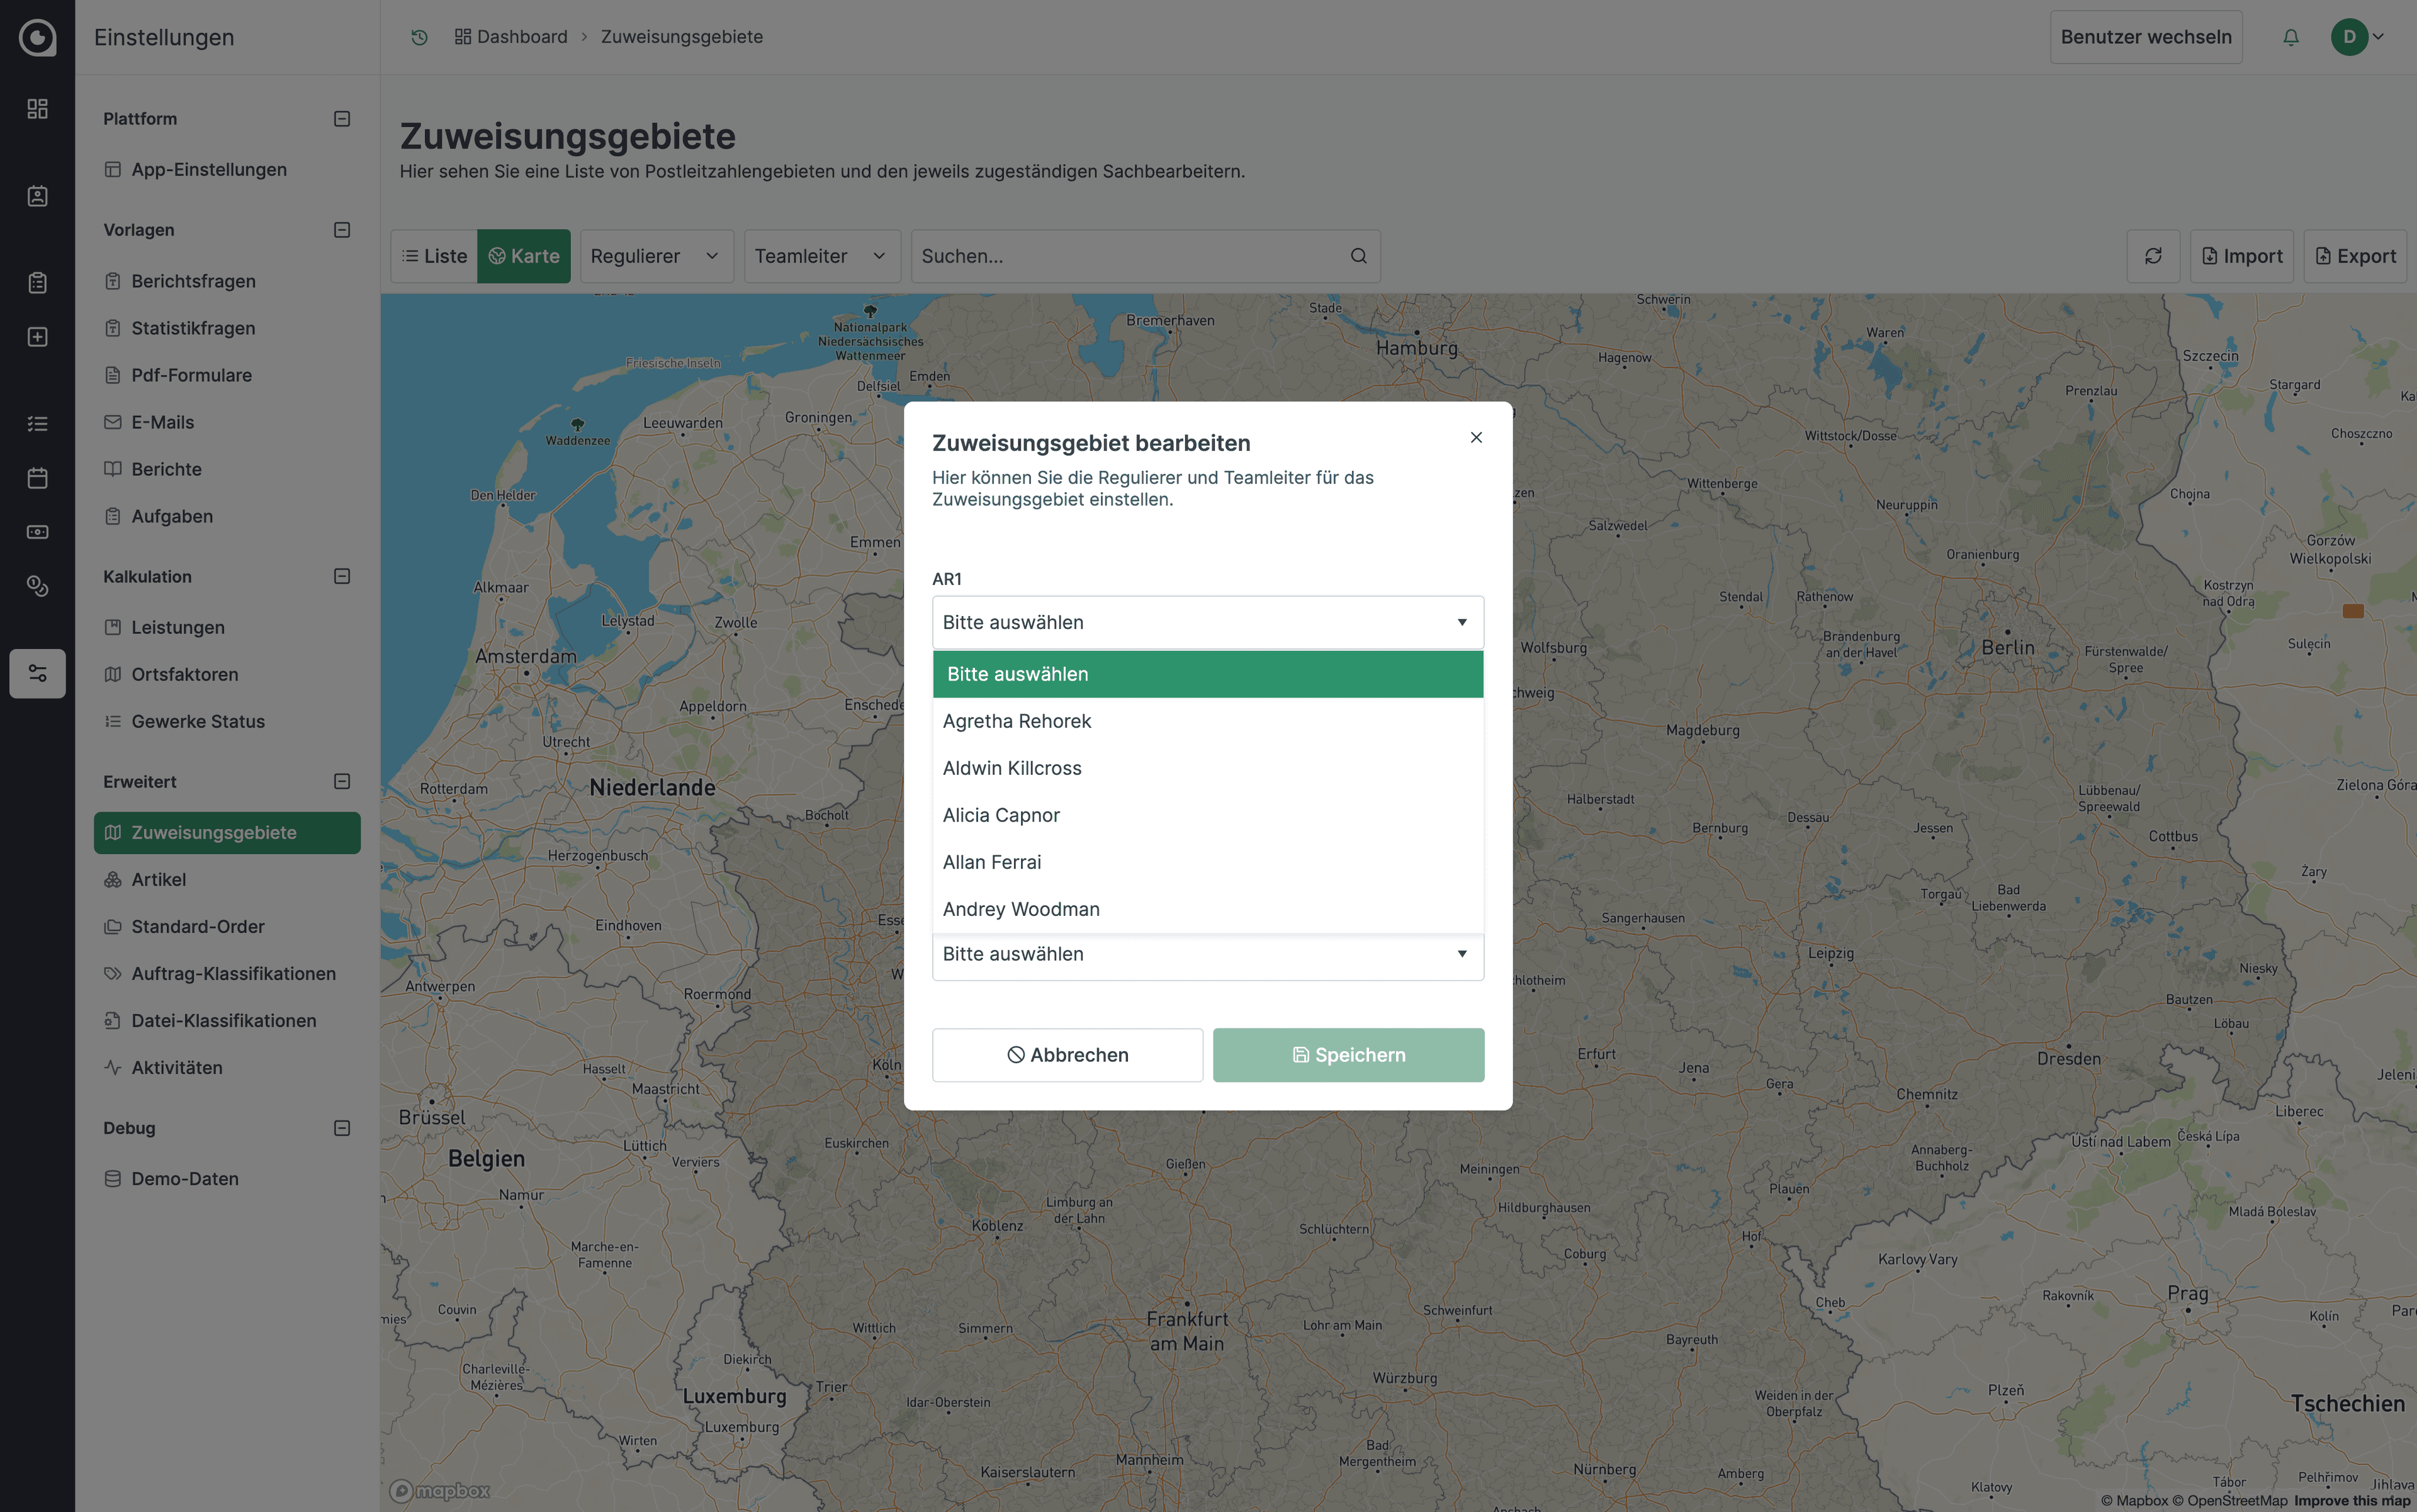Image resolution: width=2417 pixels, height=1512 pixels.
Task: Click the plus-square icon in left rail
Action: tap(37, 337)
